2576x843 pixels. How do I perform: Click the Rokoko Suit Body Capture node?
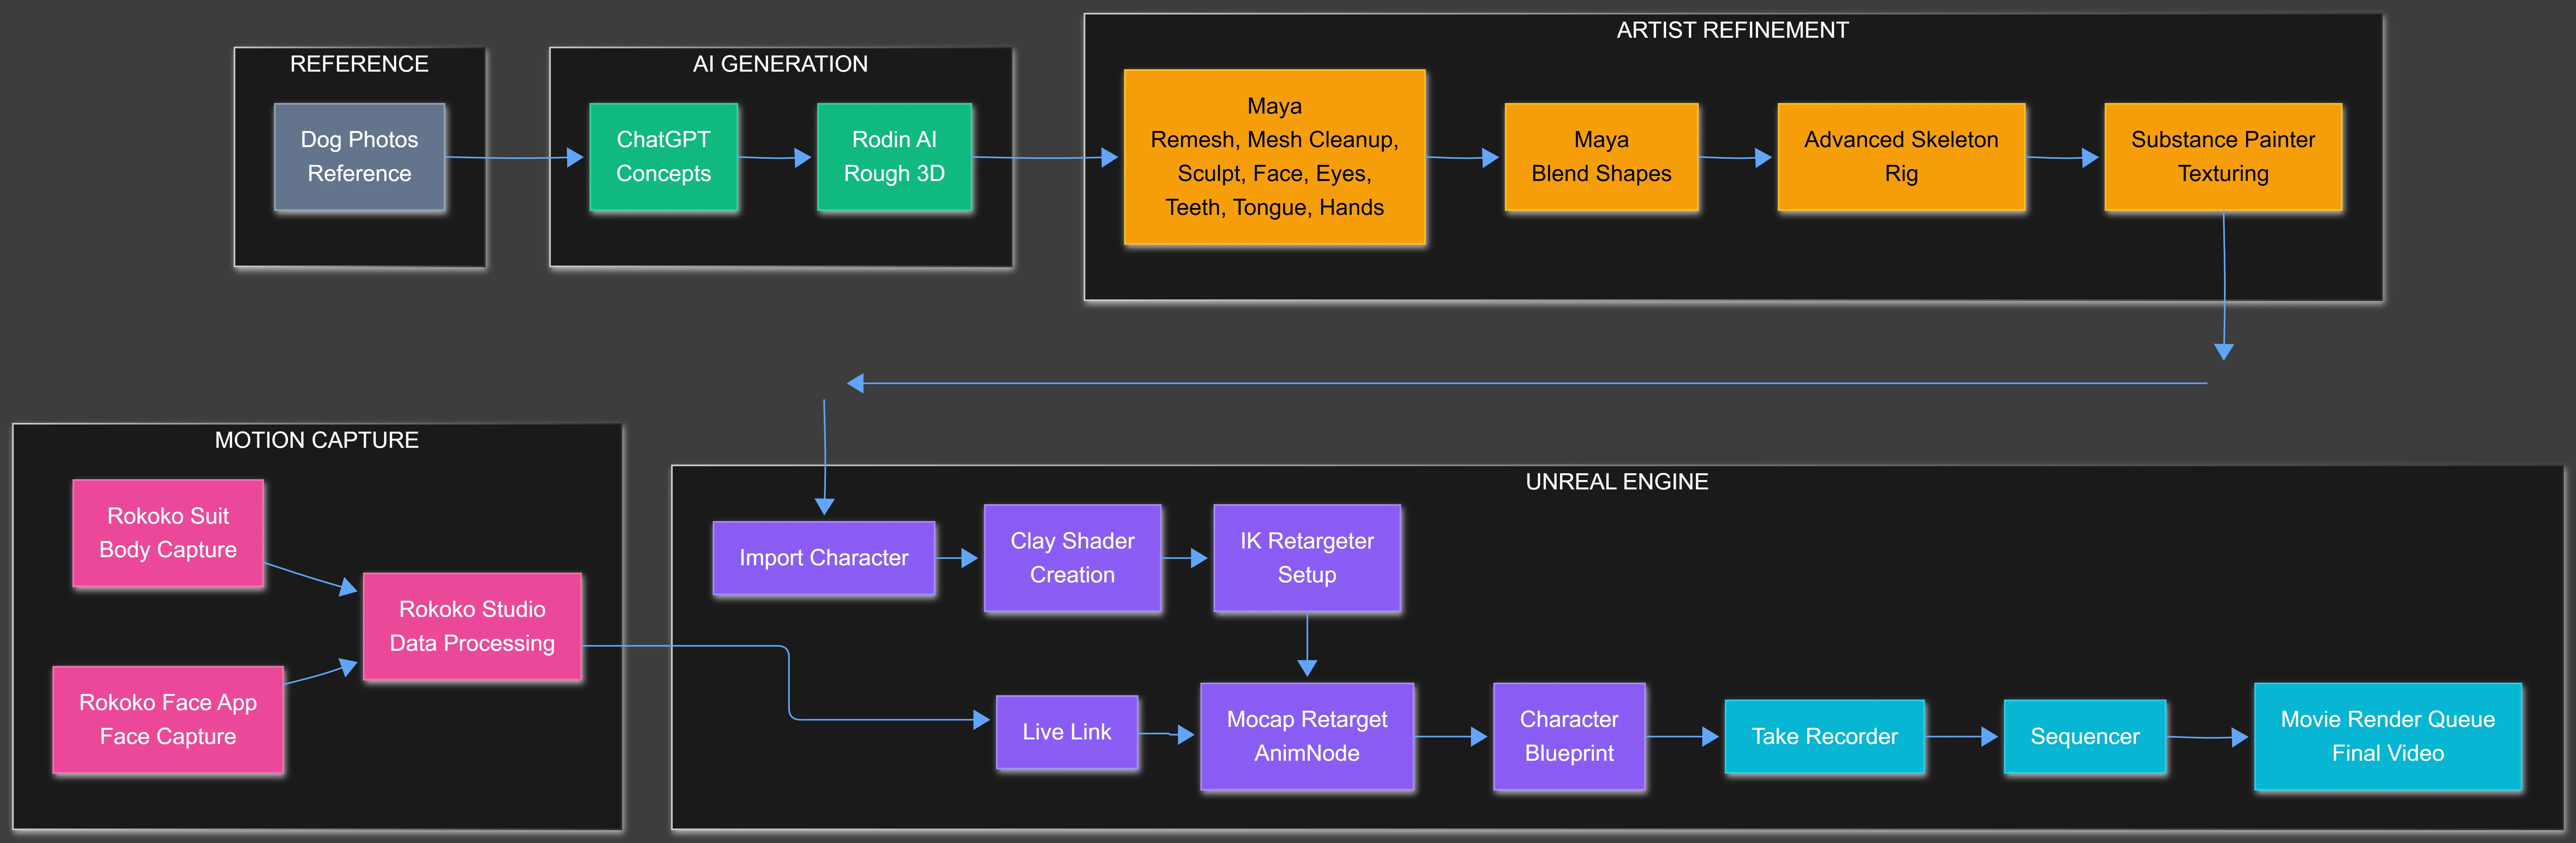pyautogui.click(x=167, y=533)
